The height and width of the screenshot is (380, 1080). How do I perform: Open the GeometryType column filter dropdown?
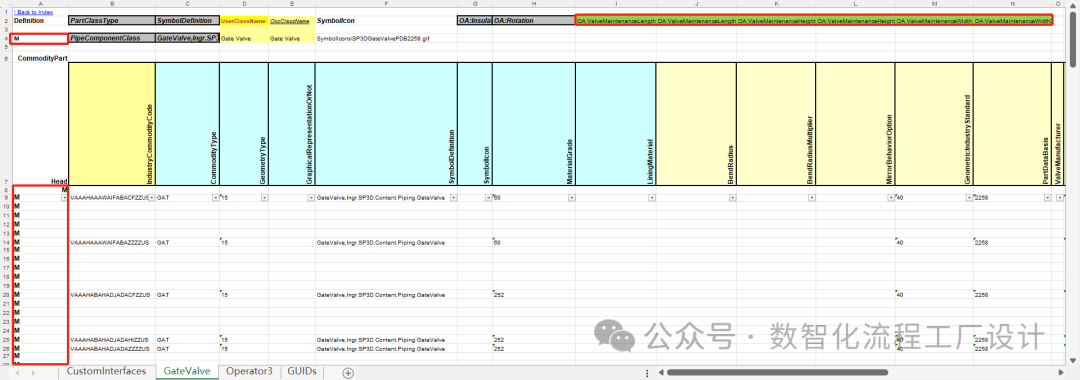tap(264, 198)
